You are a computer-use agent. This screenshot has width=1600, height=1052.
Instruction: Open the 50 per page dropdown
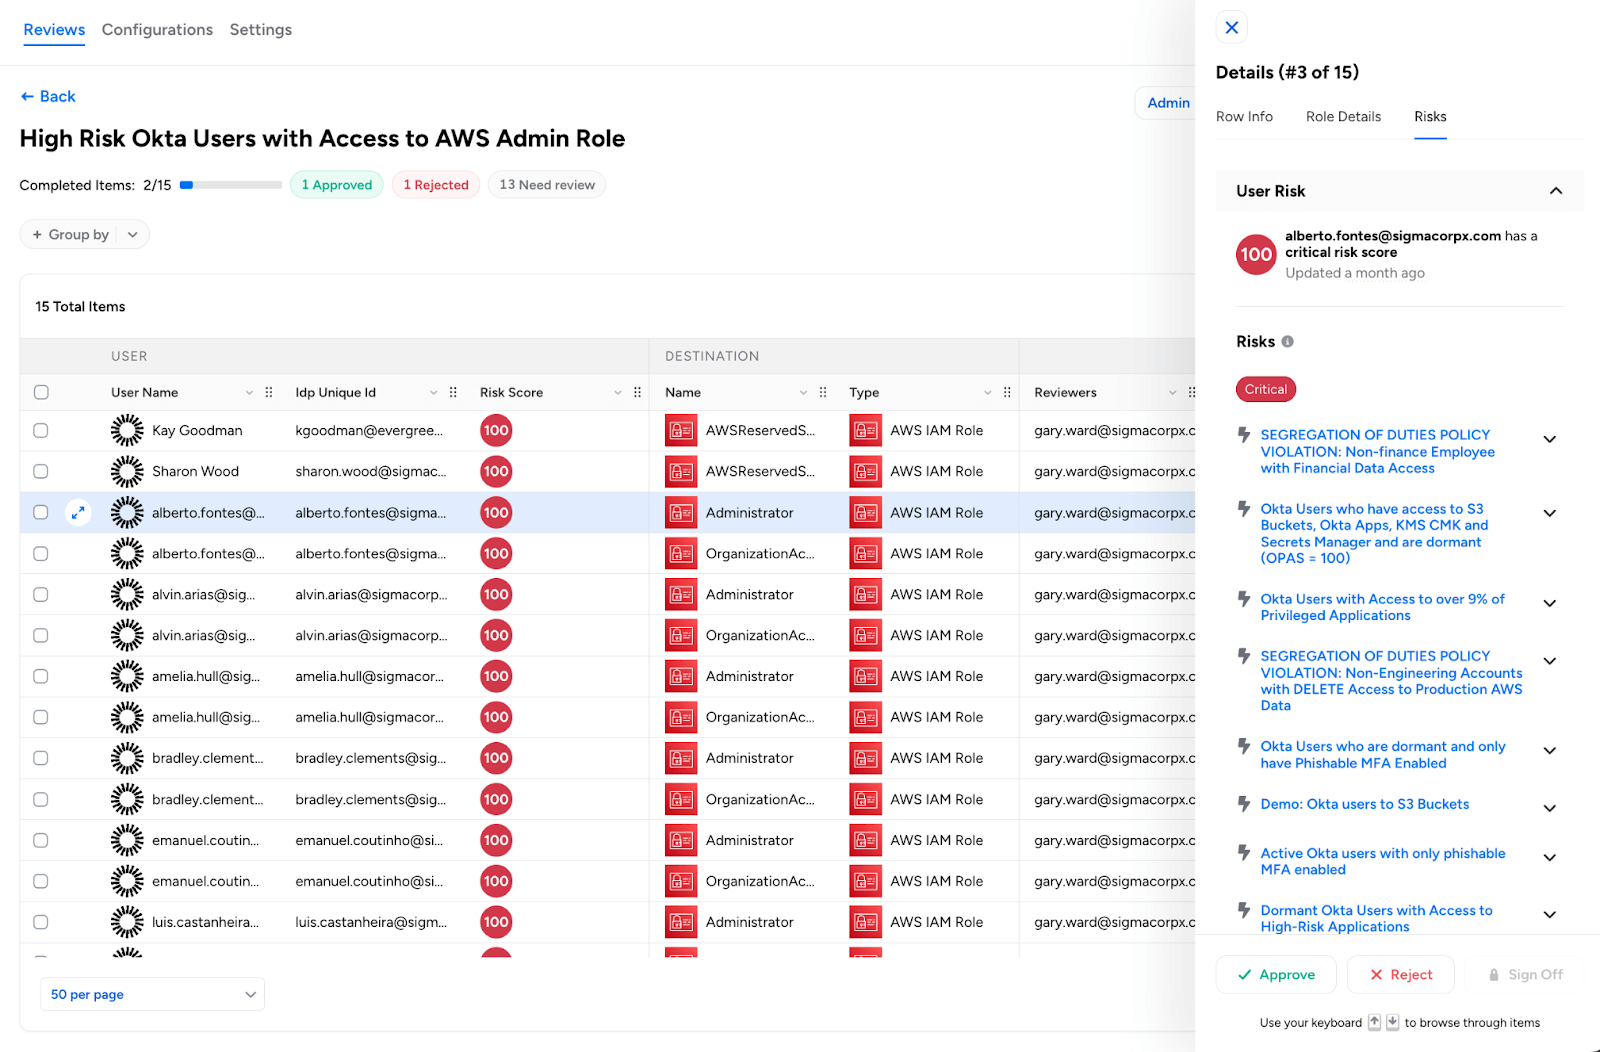(x=152, y=995)
